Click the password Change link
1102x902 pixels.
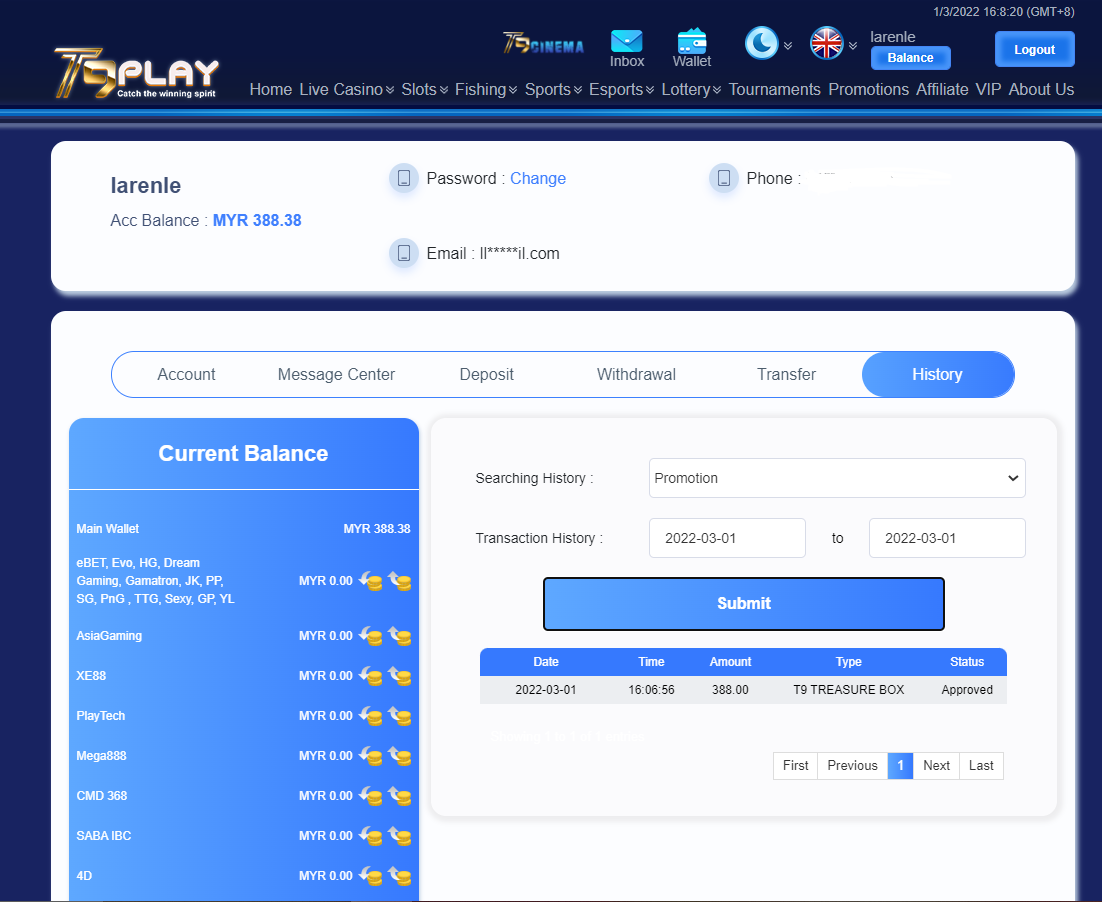[538, 178]
